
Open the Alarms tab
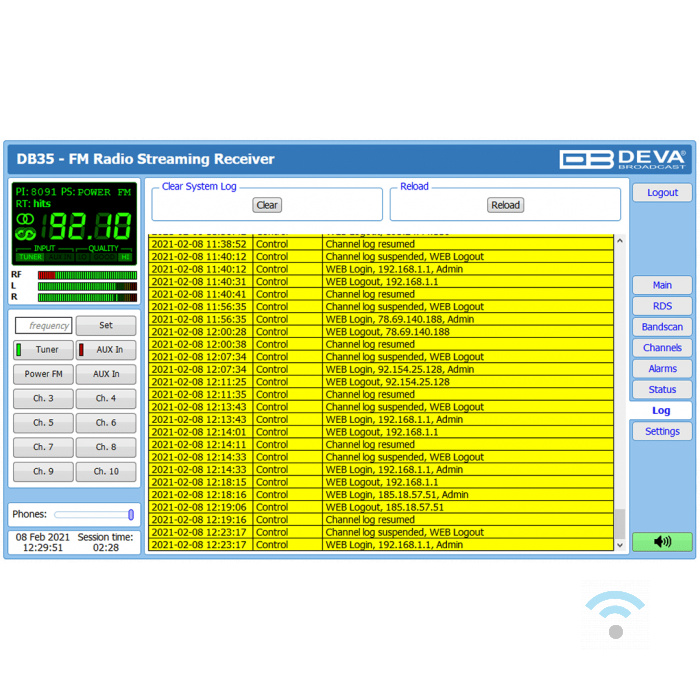click(x=662, y=369)
